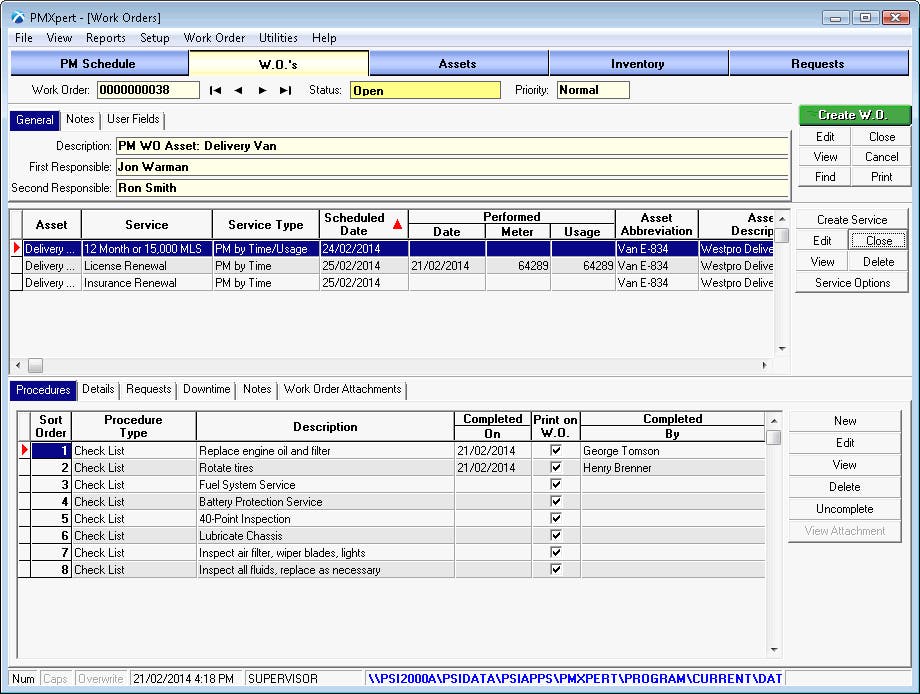The image size is (920, 694).
Task: Click the Uncomplete procedure button
Action: click(x=844, y=509)
